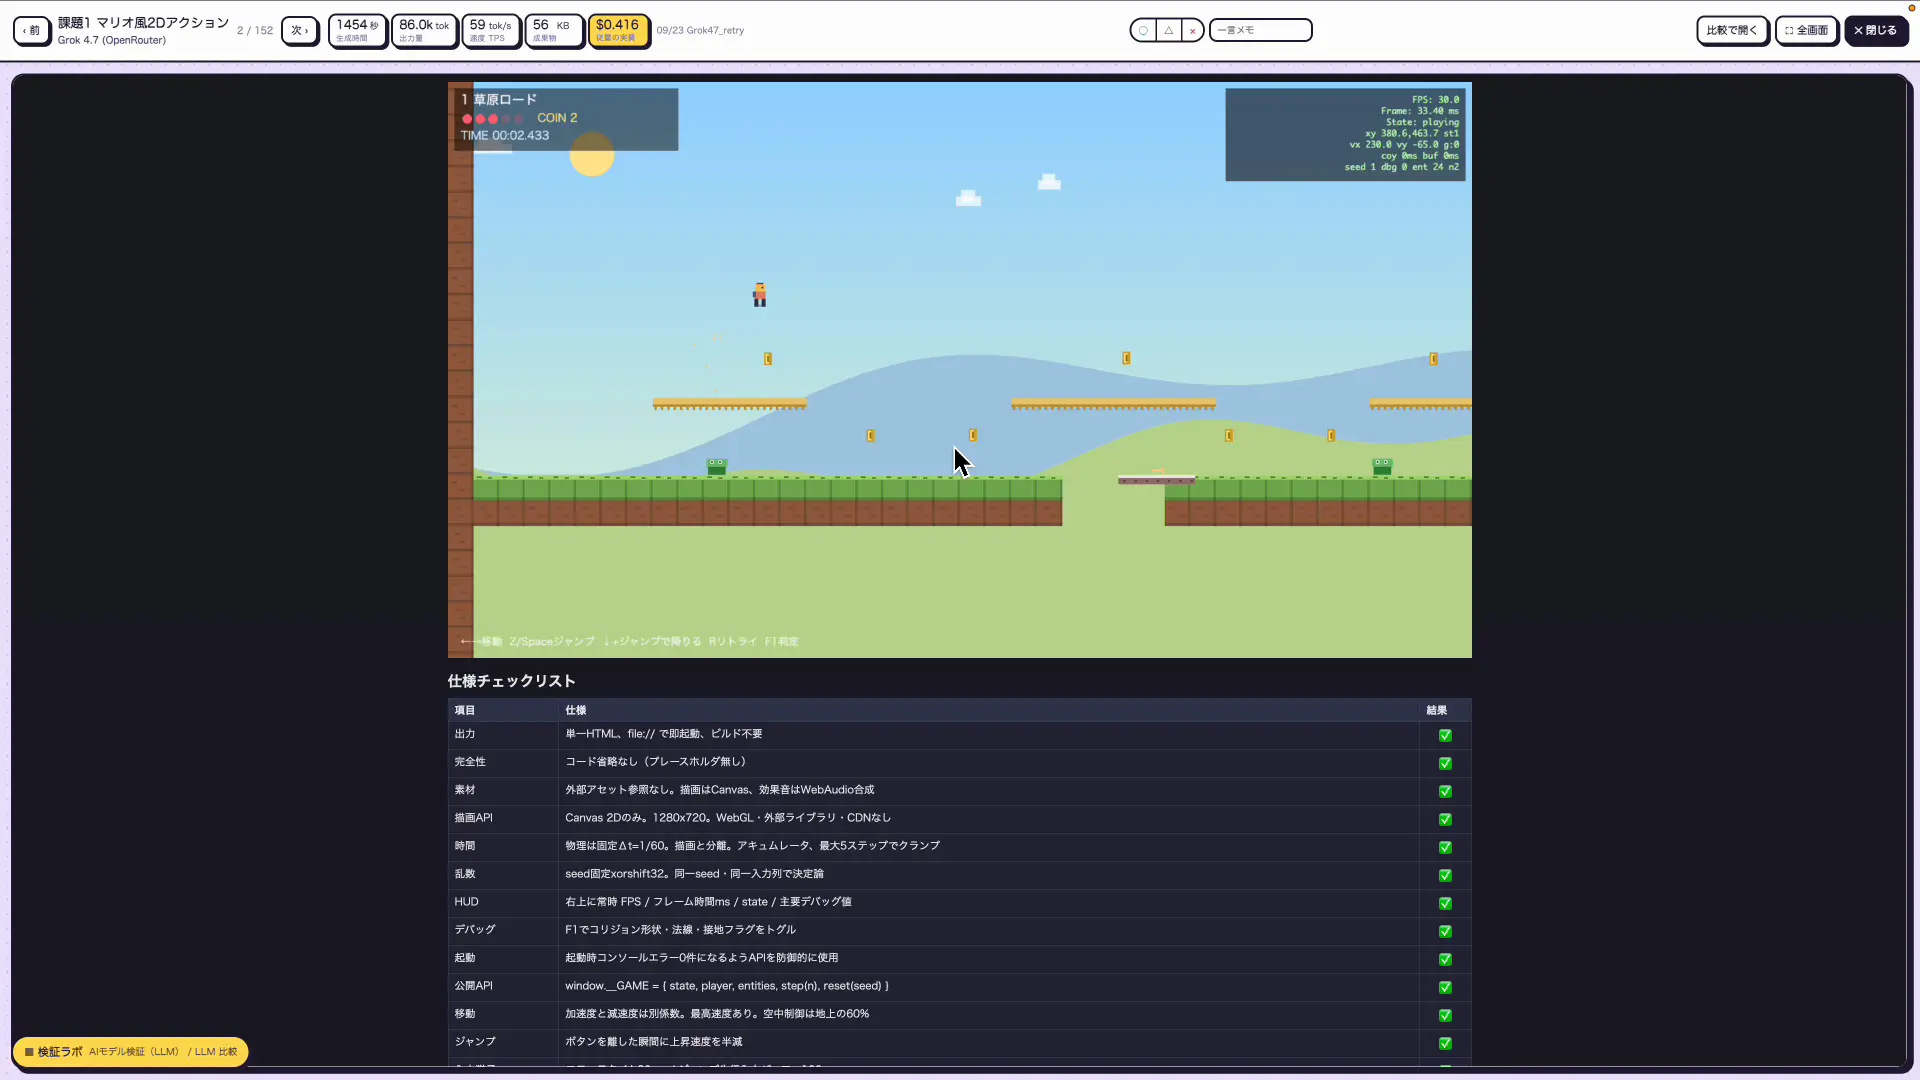Click the green enemy on left ground
The image size is (1920, 1080).
tap(717, 467)
